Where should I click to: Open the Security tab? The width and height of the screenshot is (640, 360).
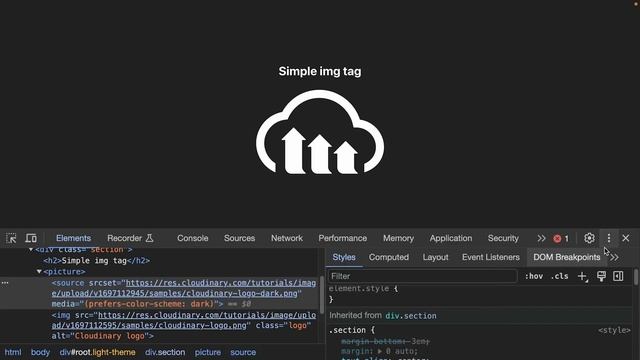[x=503, y=238]
